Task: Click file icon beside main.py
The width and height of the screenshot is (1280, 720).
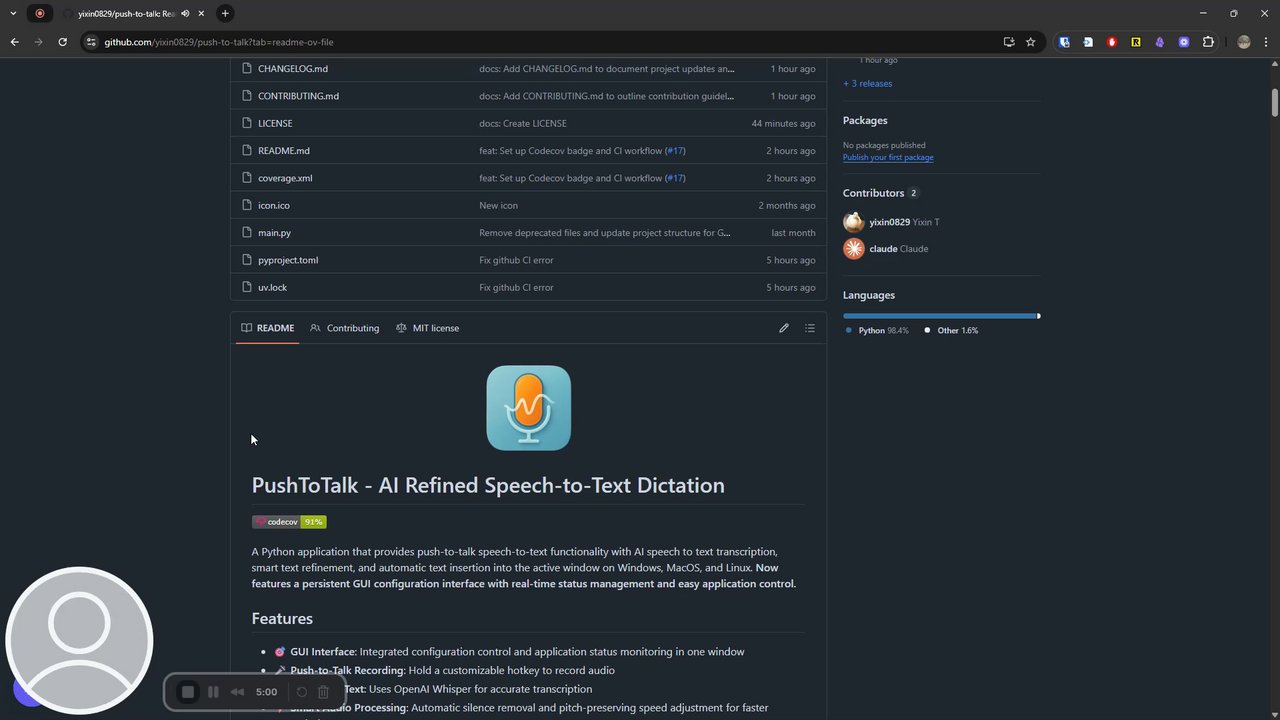Action: [x=245, y=233]
